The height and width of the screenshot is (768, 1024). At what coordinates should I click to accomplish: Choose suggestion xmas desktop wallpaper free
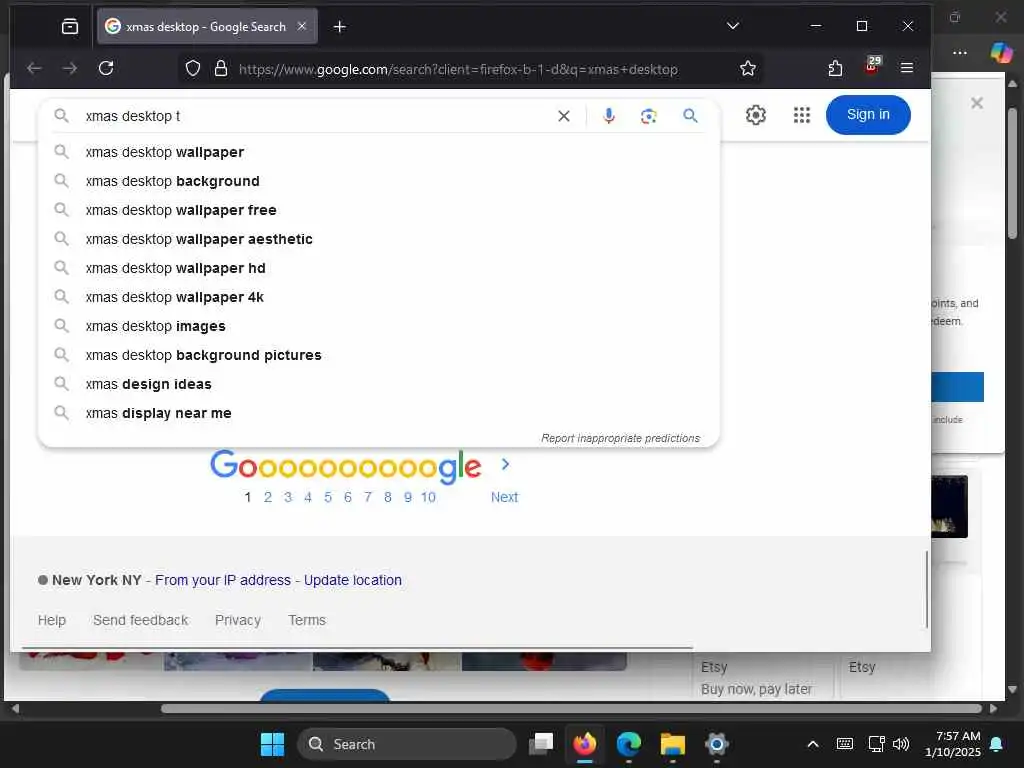(379, 210)
